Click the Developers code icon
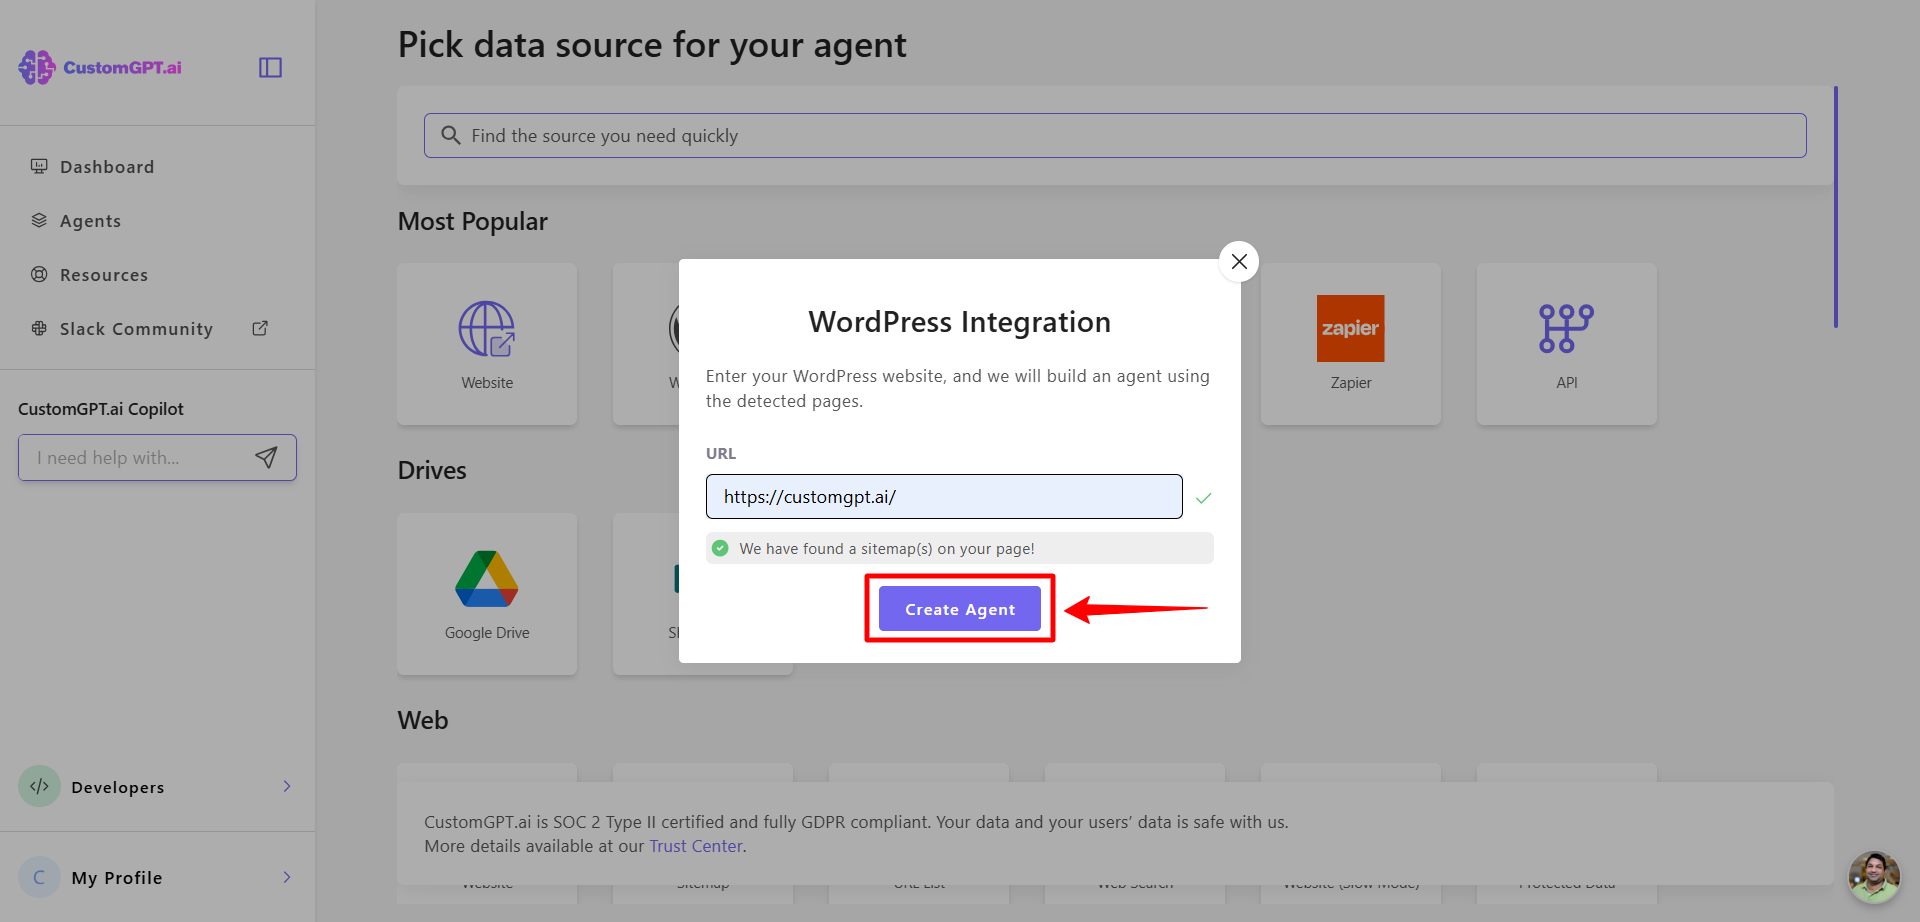 [40, 786]
